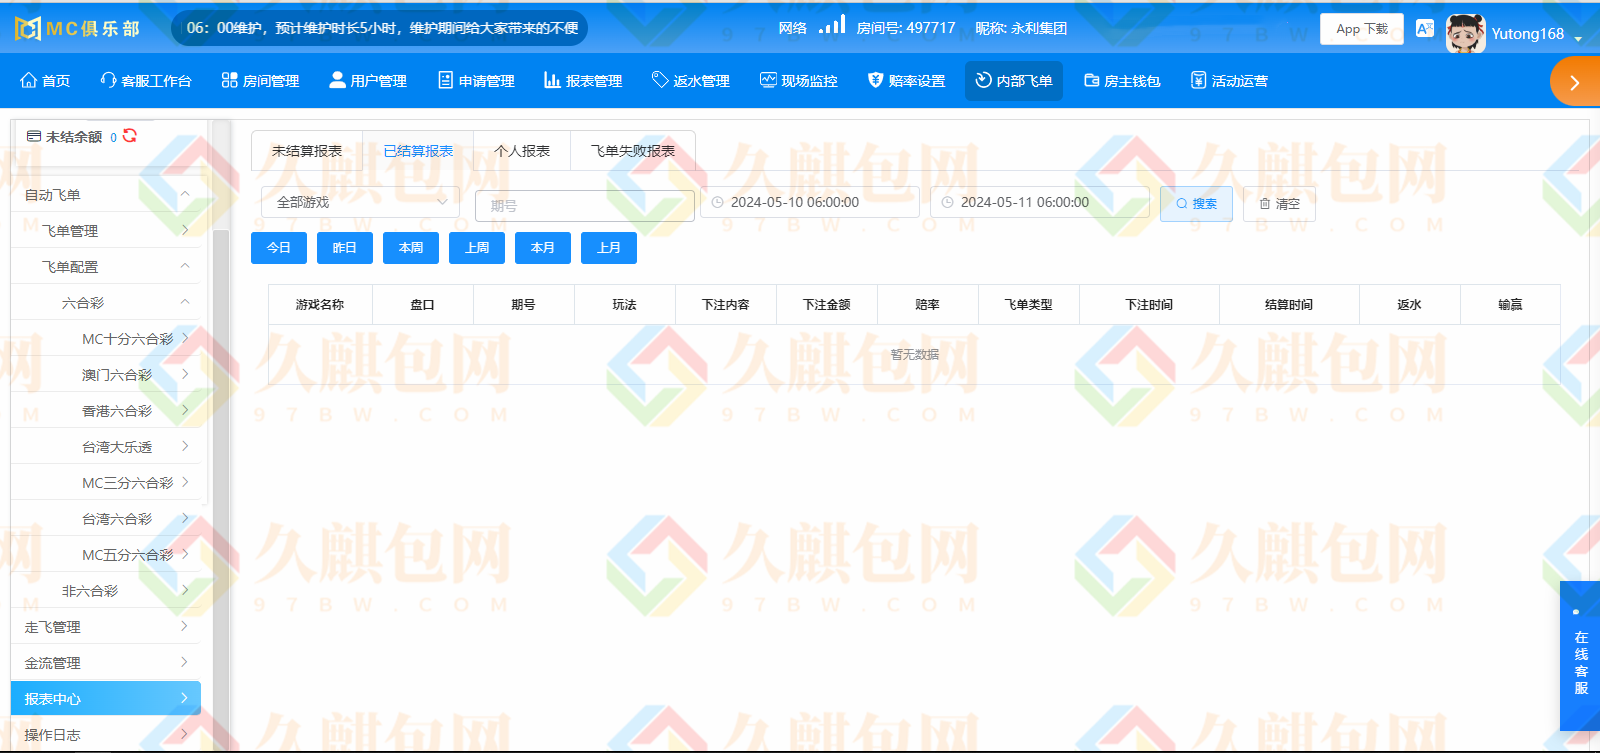The width and height of the screenshot is (1600, 753).
Task: Filter by 本月 this month
Action: 543,248
